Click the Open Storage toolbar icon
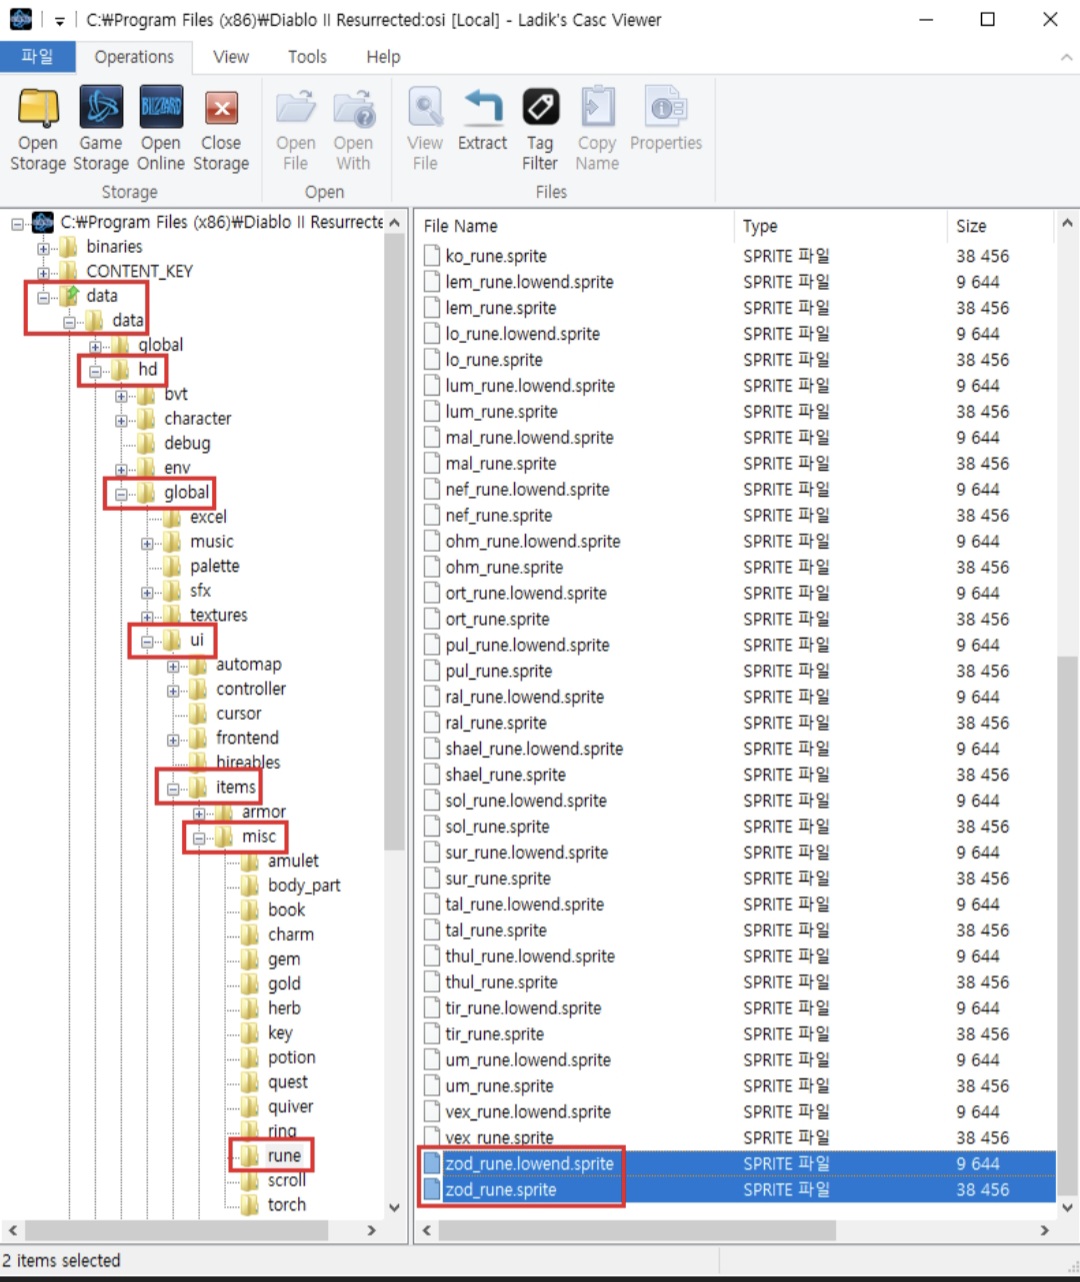Image resolution: width=1080 pixels, height=1282 pixels. 38,110
